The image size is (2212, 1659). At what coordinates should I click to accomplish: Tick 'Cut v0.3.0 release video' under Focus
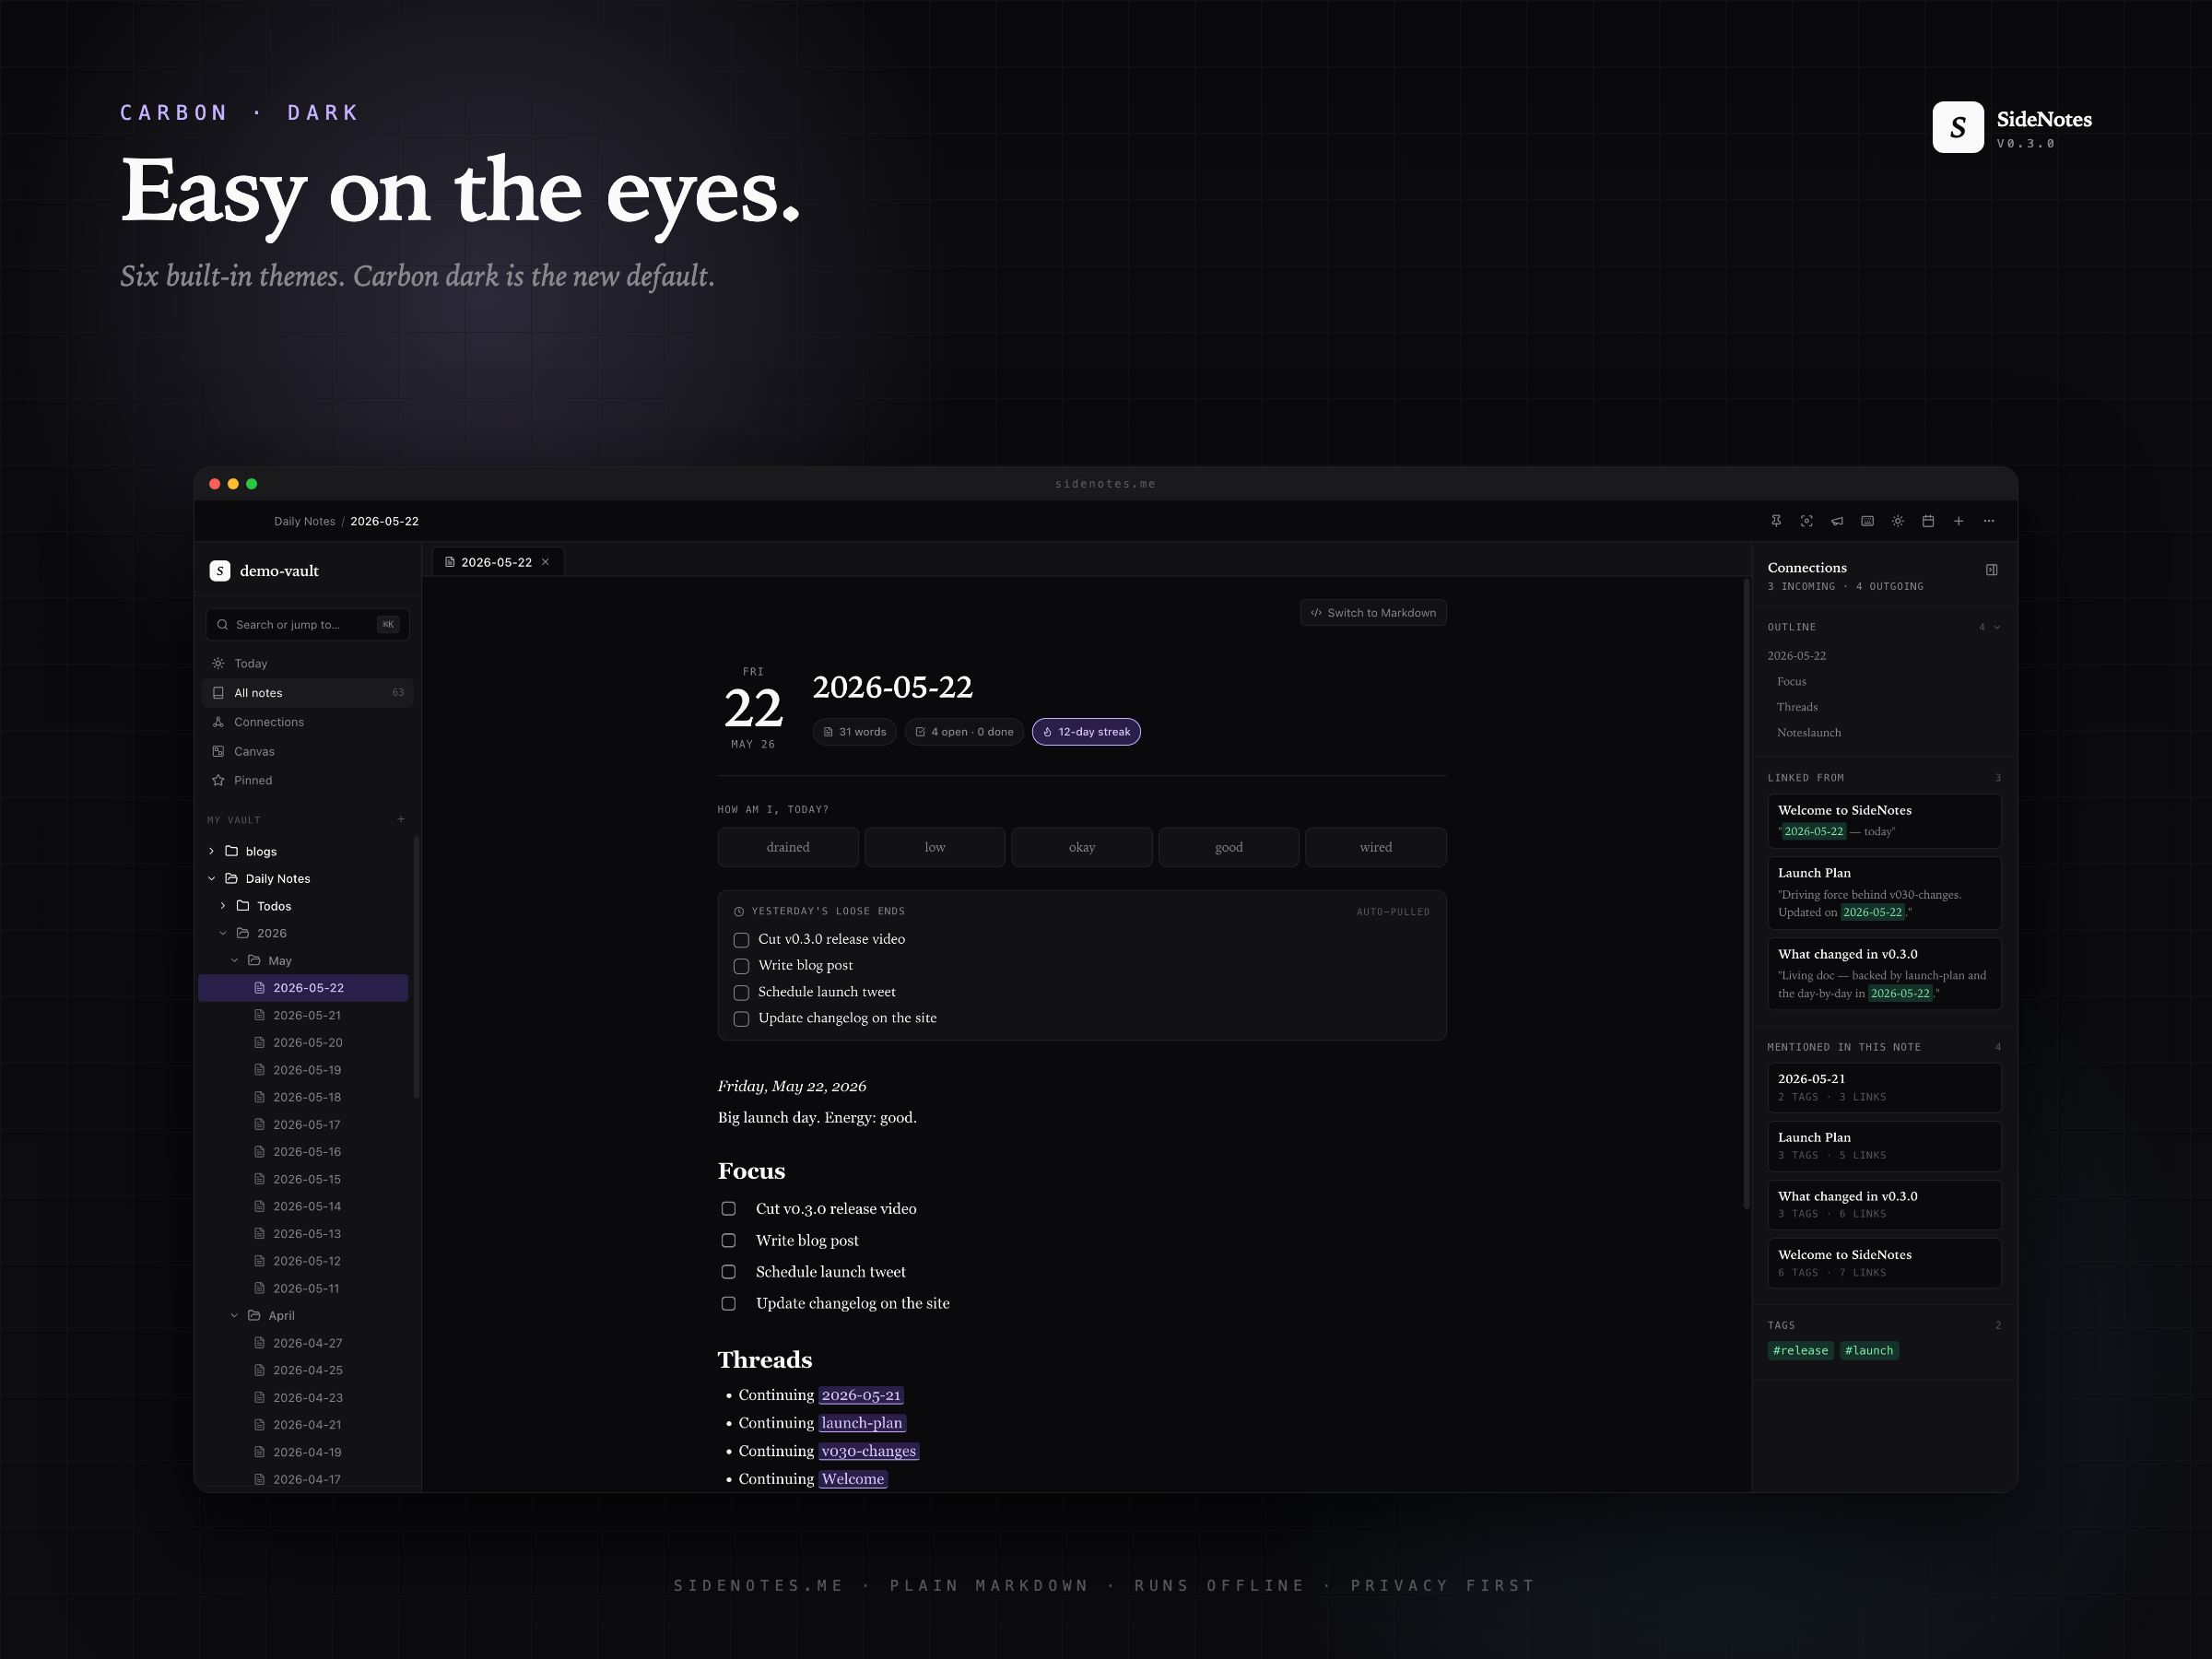click(x=728, y=1209)
